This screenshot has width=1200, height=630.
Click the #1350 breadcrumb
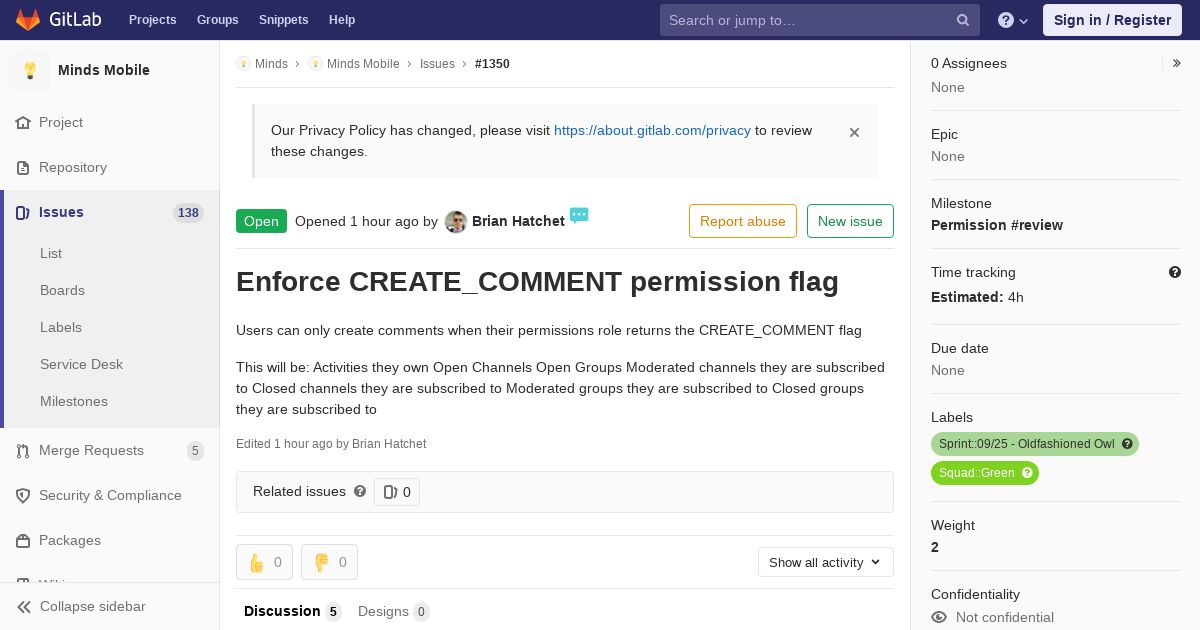[492, 64]
